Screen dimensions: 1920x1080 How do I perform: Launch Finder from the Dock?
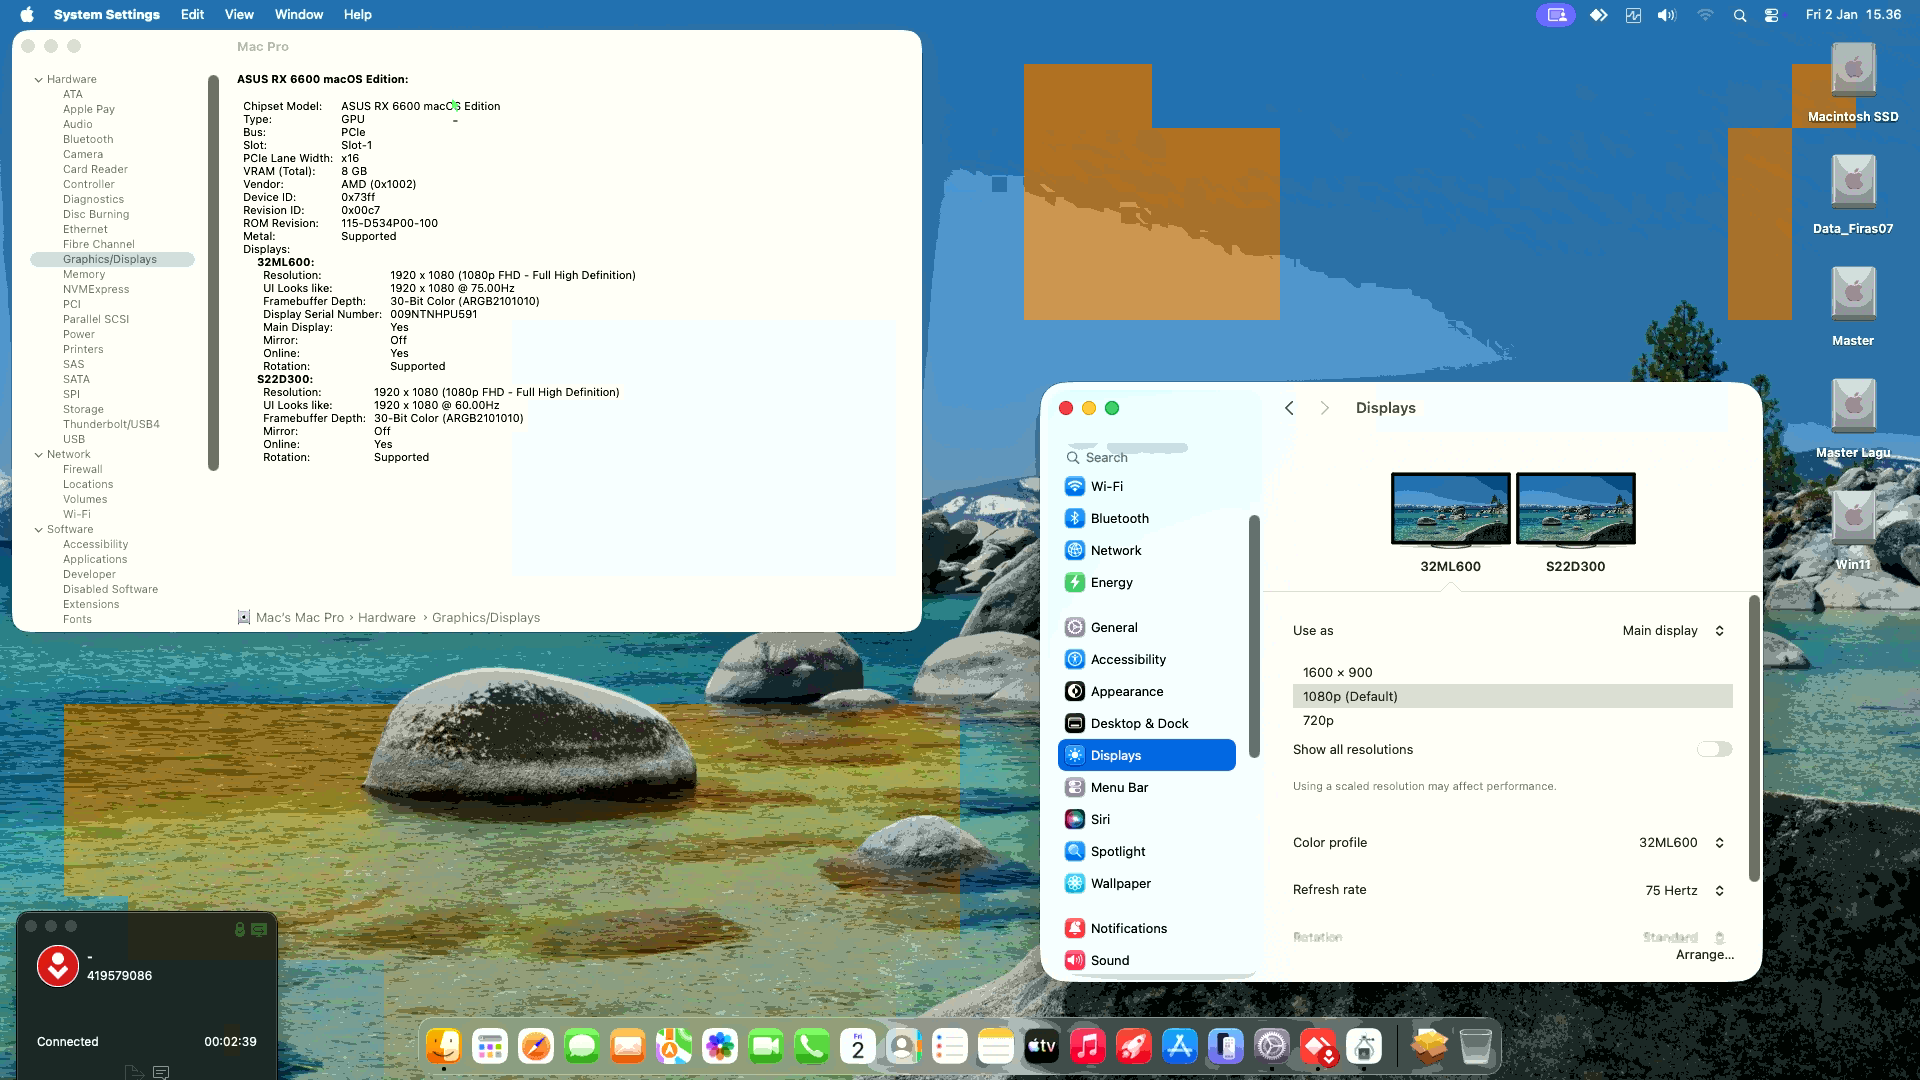point(443,1046)
